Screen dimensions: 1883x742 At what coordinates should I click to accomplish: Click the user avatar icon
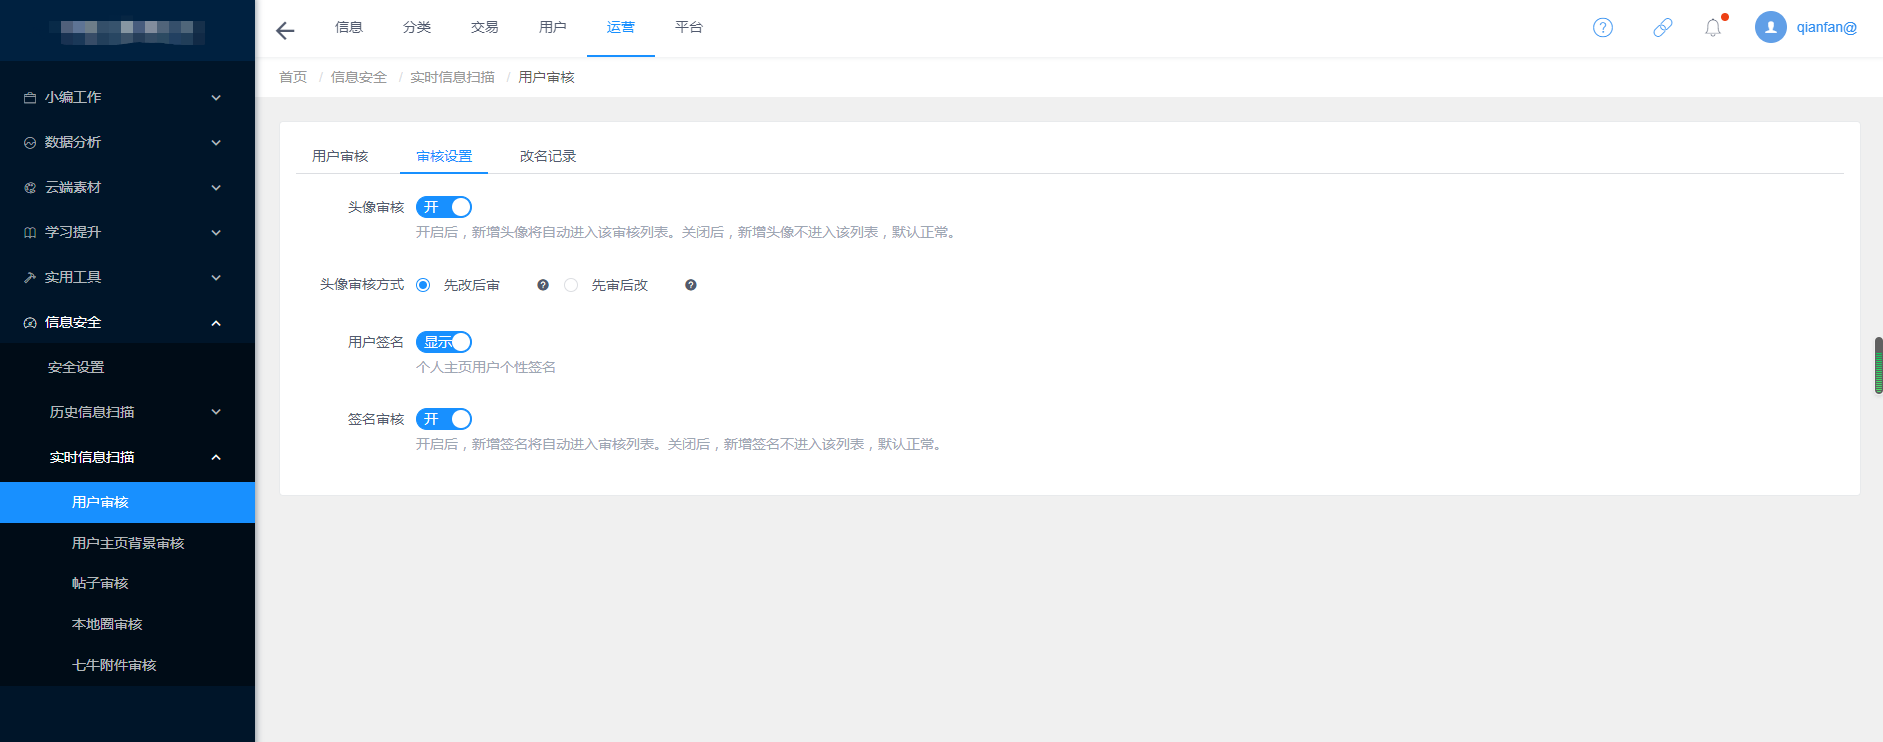coord(1771,27)
